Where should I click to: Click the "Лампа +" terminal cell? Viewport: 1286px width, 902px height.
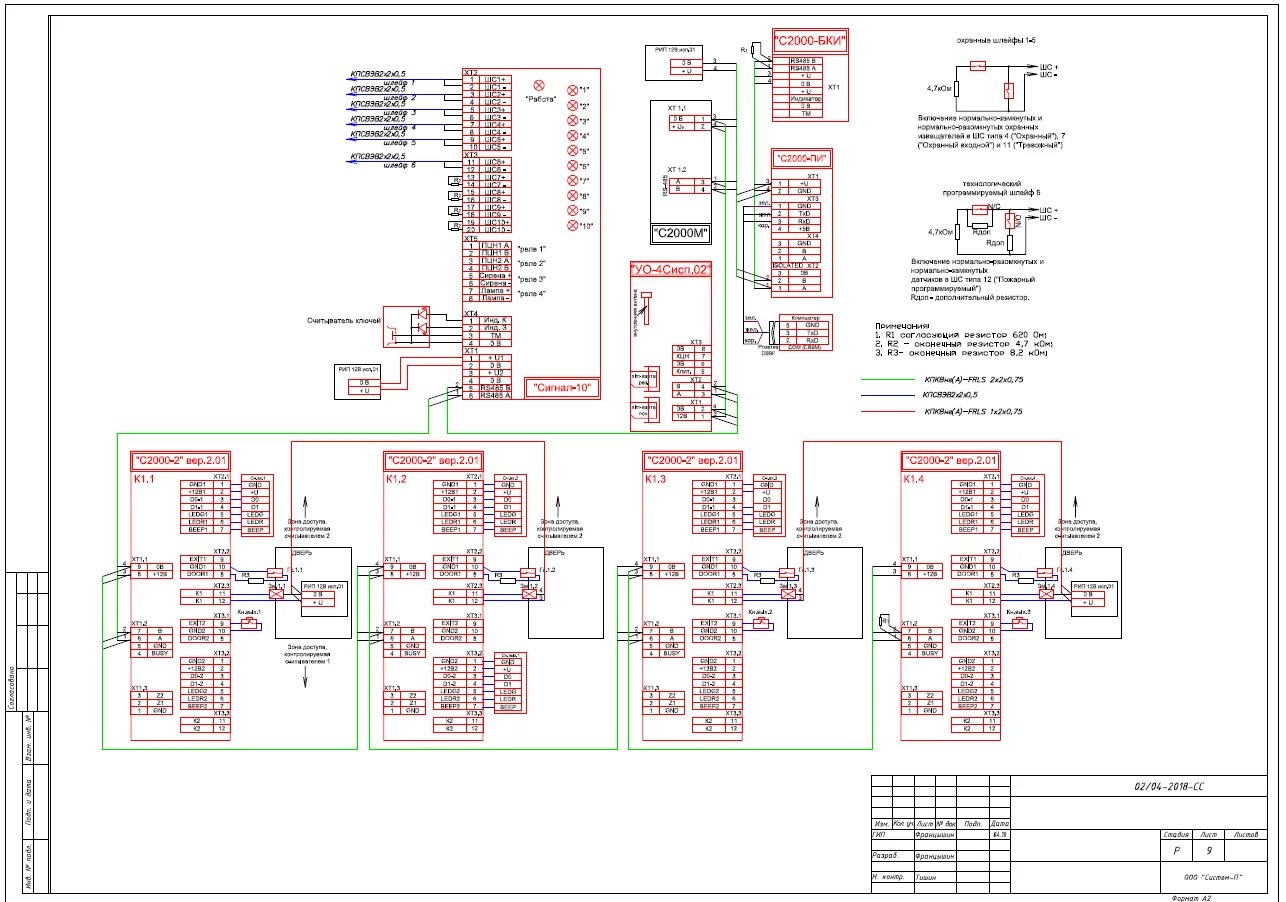pyautogui.click(x=497, y=290)
